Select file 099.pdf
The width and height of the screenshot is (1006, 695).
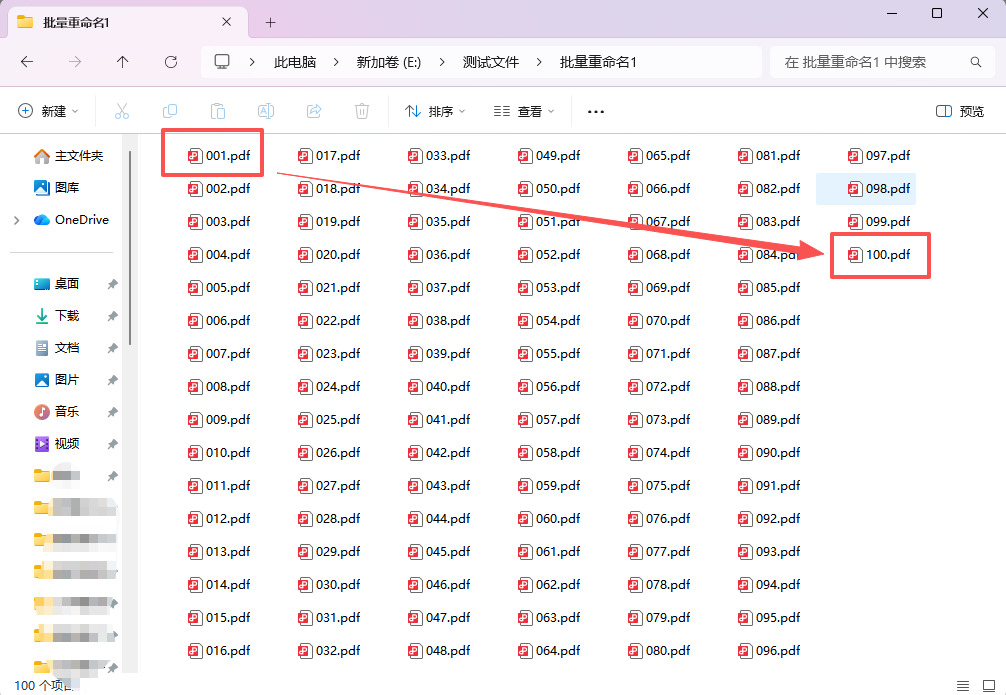pos(879,221)
